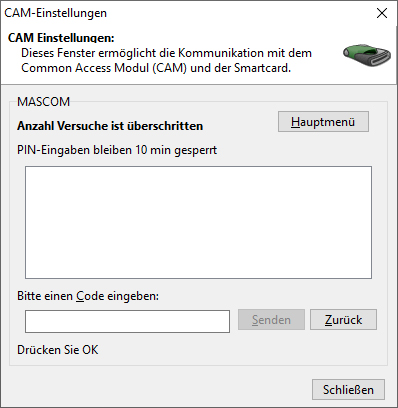Viewport: 398px width, 408px height.
Task: Select the 'Anzahl Versuche ist überschritten' heading
Action: tap(110, 126)
